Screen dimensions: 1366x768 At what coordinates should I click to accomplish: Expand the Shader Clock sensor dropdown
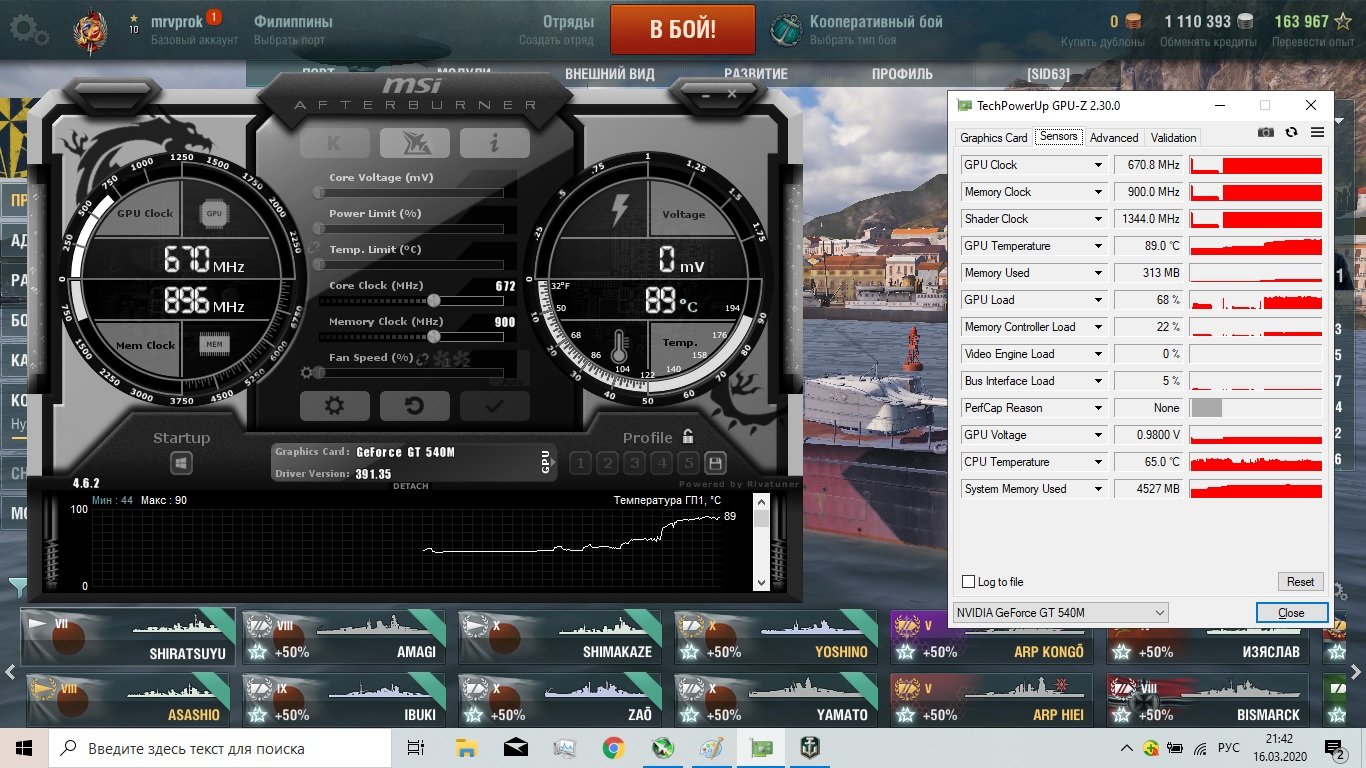click(x=1098, y=219)
